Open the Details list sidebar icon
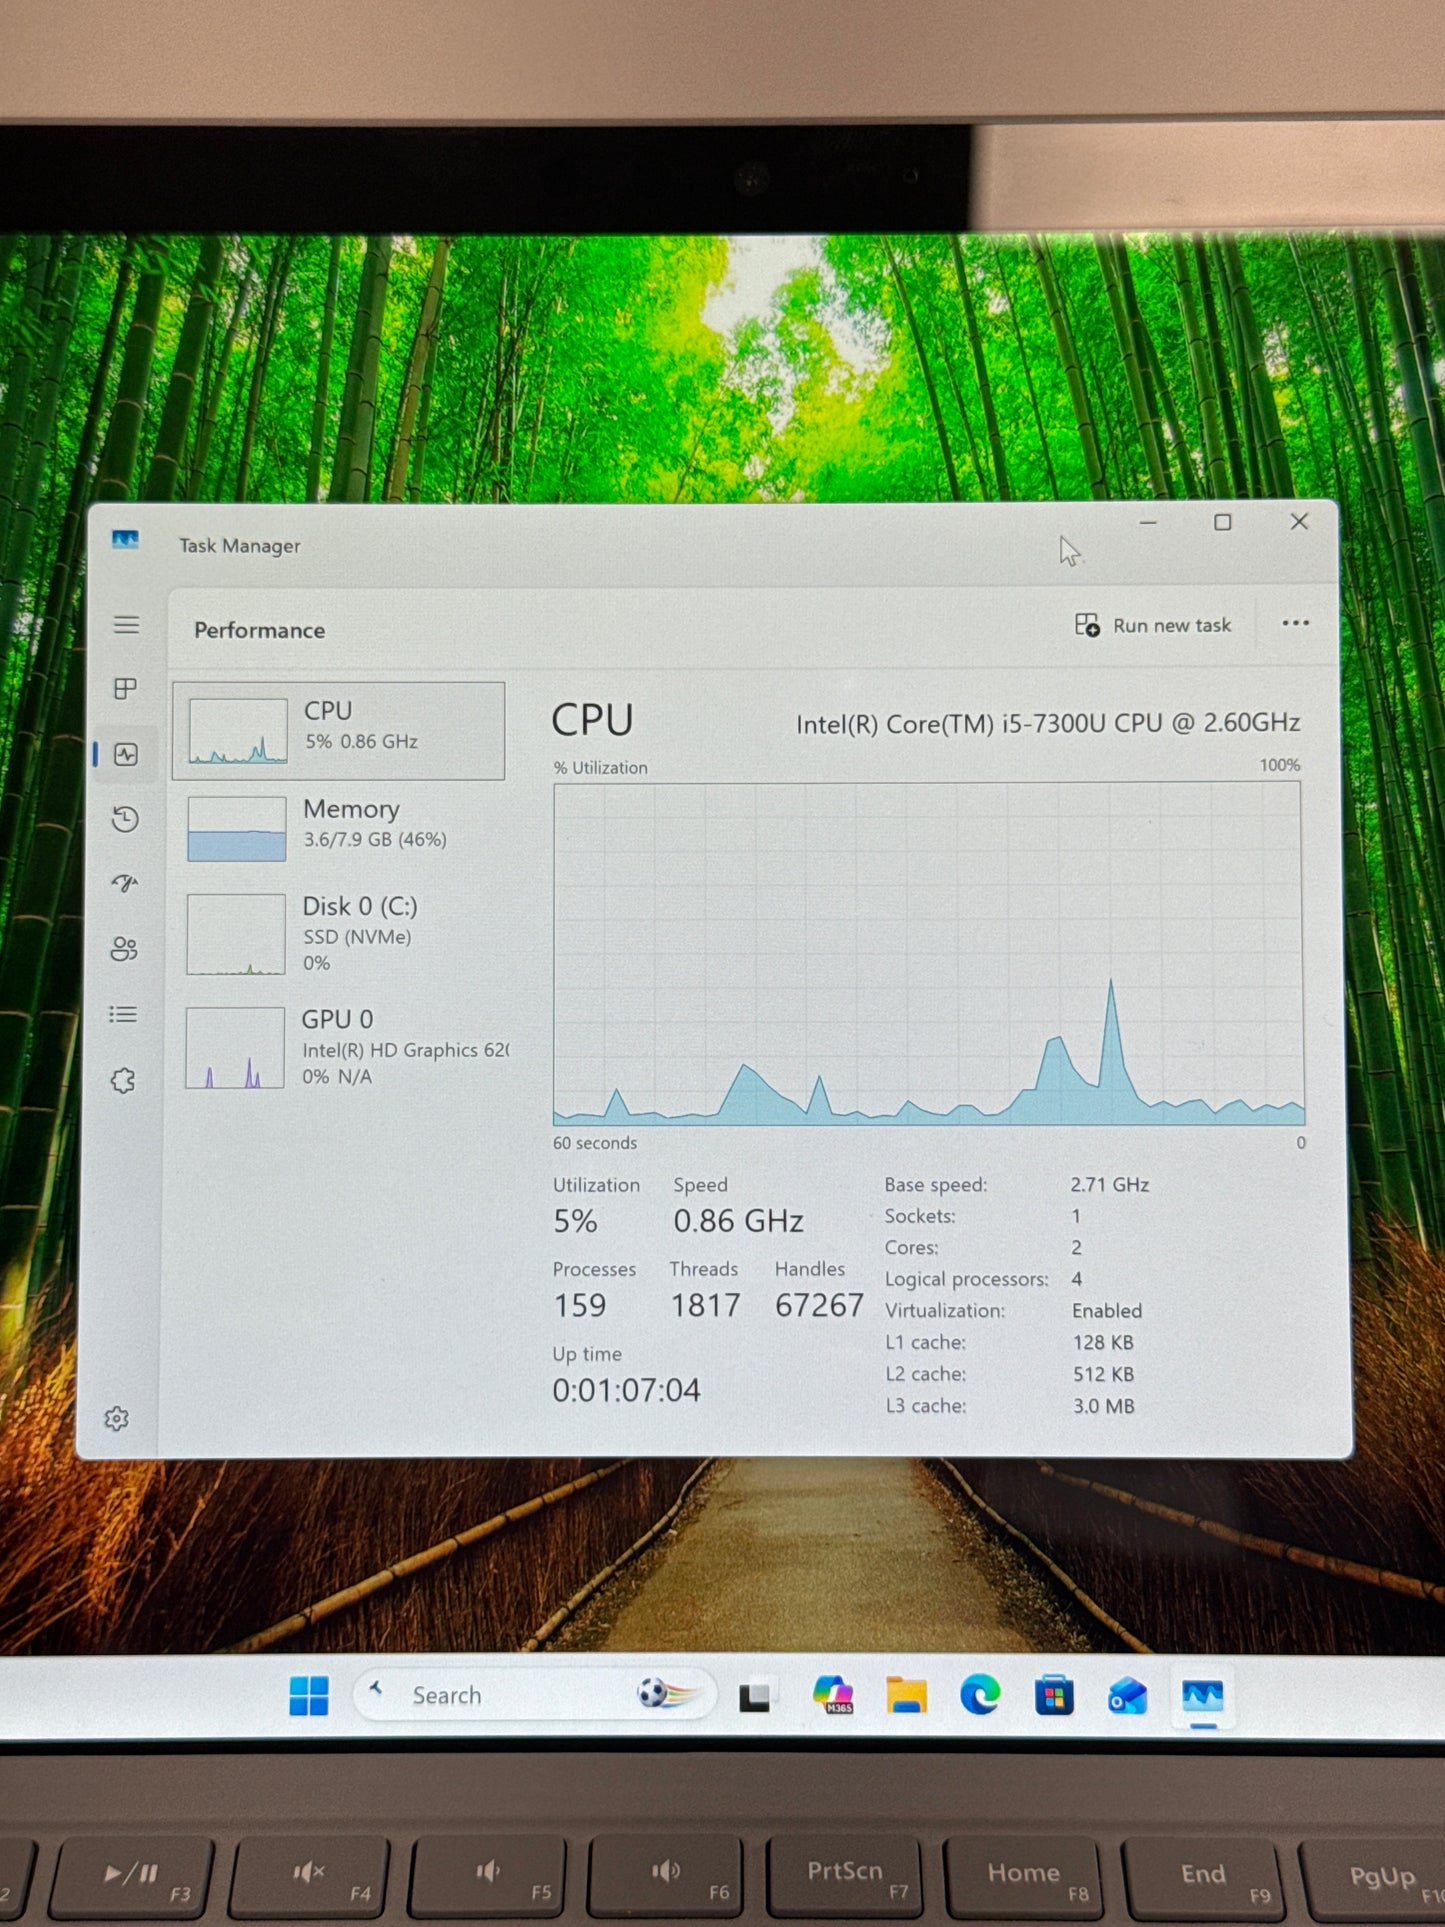The image size is (1445, 1927). pyautogui.click(x=123, y=1015)
